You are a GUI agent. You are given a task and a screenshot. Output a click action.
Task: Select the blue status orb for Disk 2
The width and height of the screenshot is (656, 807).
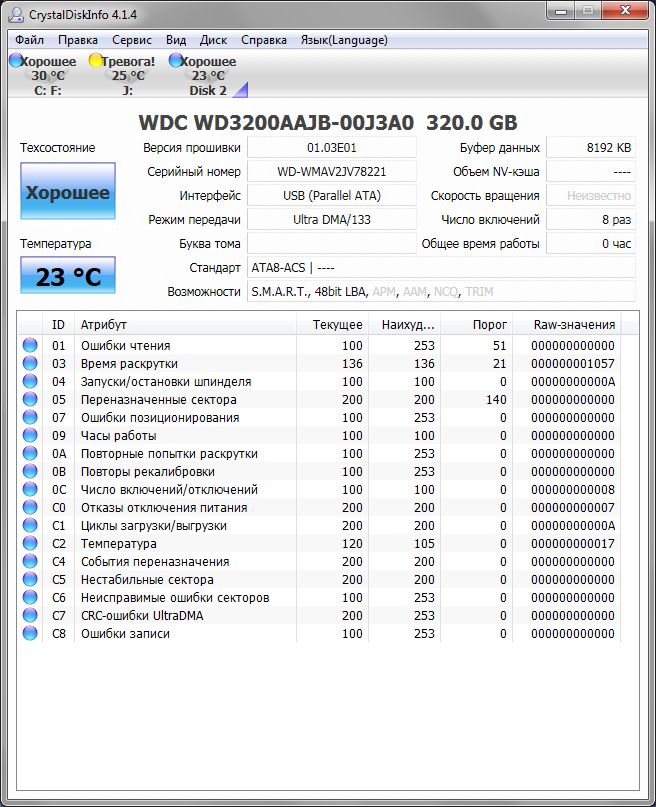(175, 60)
